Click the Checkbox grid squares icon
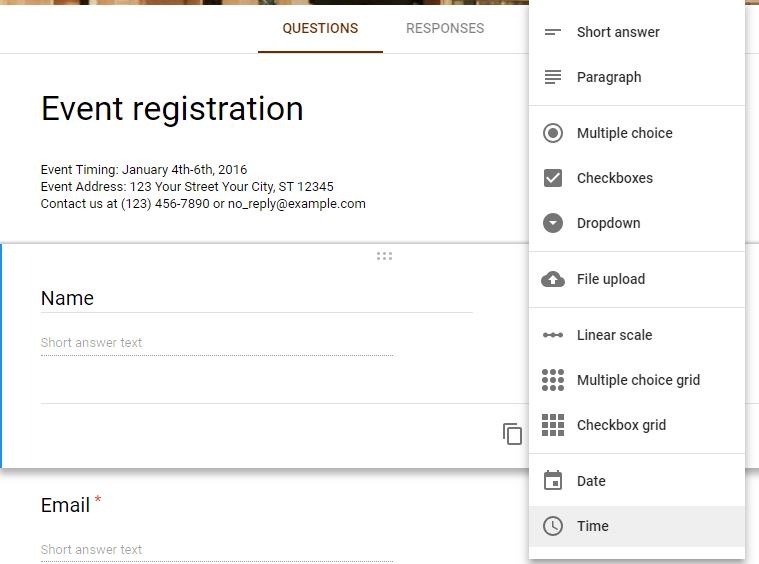Image resolution: width=759 pixels, height=564 pixels. click(x=552, y=425)
